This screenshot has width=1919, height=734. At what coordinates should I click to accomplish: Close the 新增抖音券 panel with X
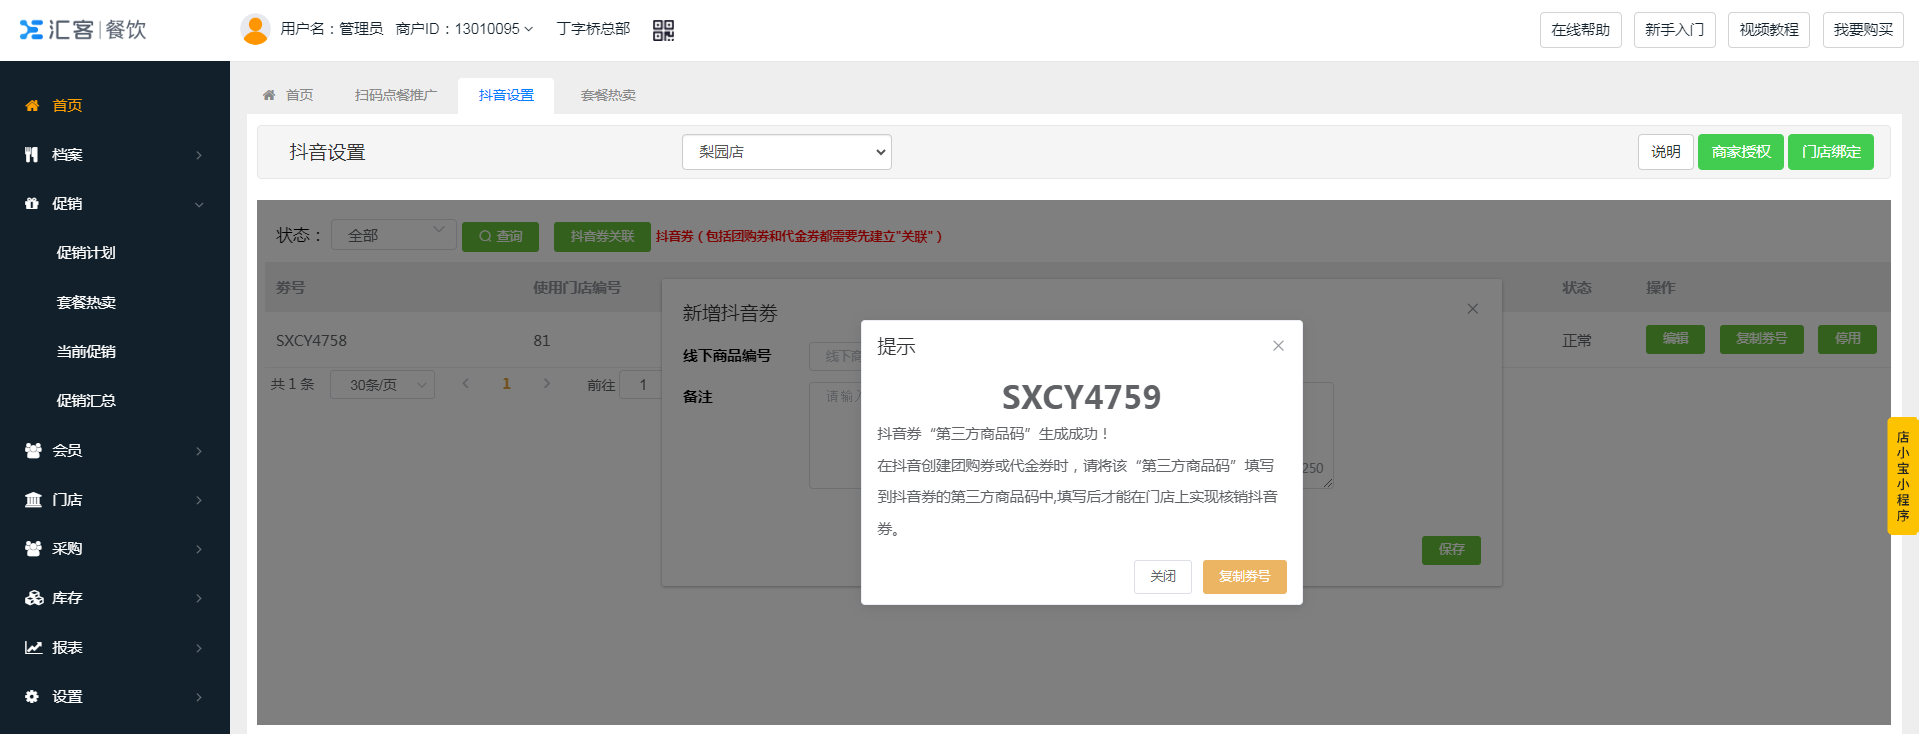click(1472, 309)
